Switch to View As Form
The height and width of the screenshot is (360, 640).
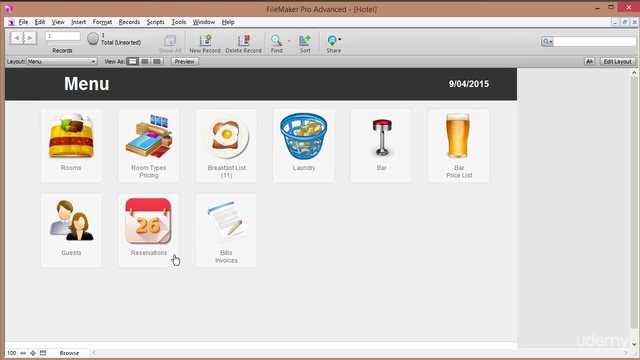pos(132,62)
